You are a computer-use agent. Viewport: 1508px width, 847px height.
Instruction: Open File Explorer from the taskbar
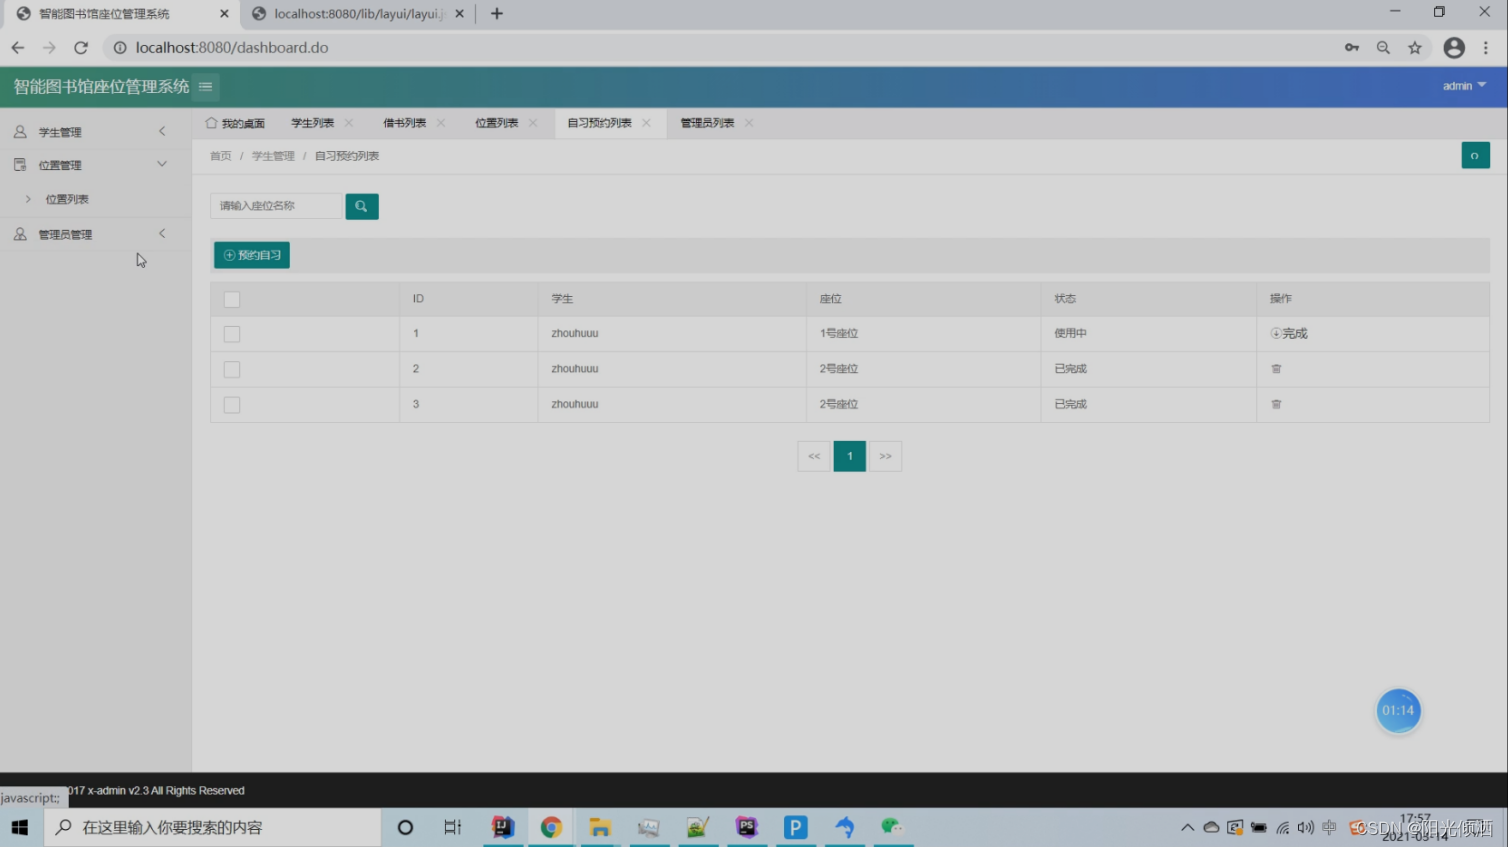[600, 827]
